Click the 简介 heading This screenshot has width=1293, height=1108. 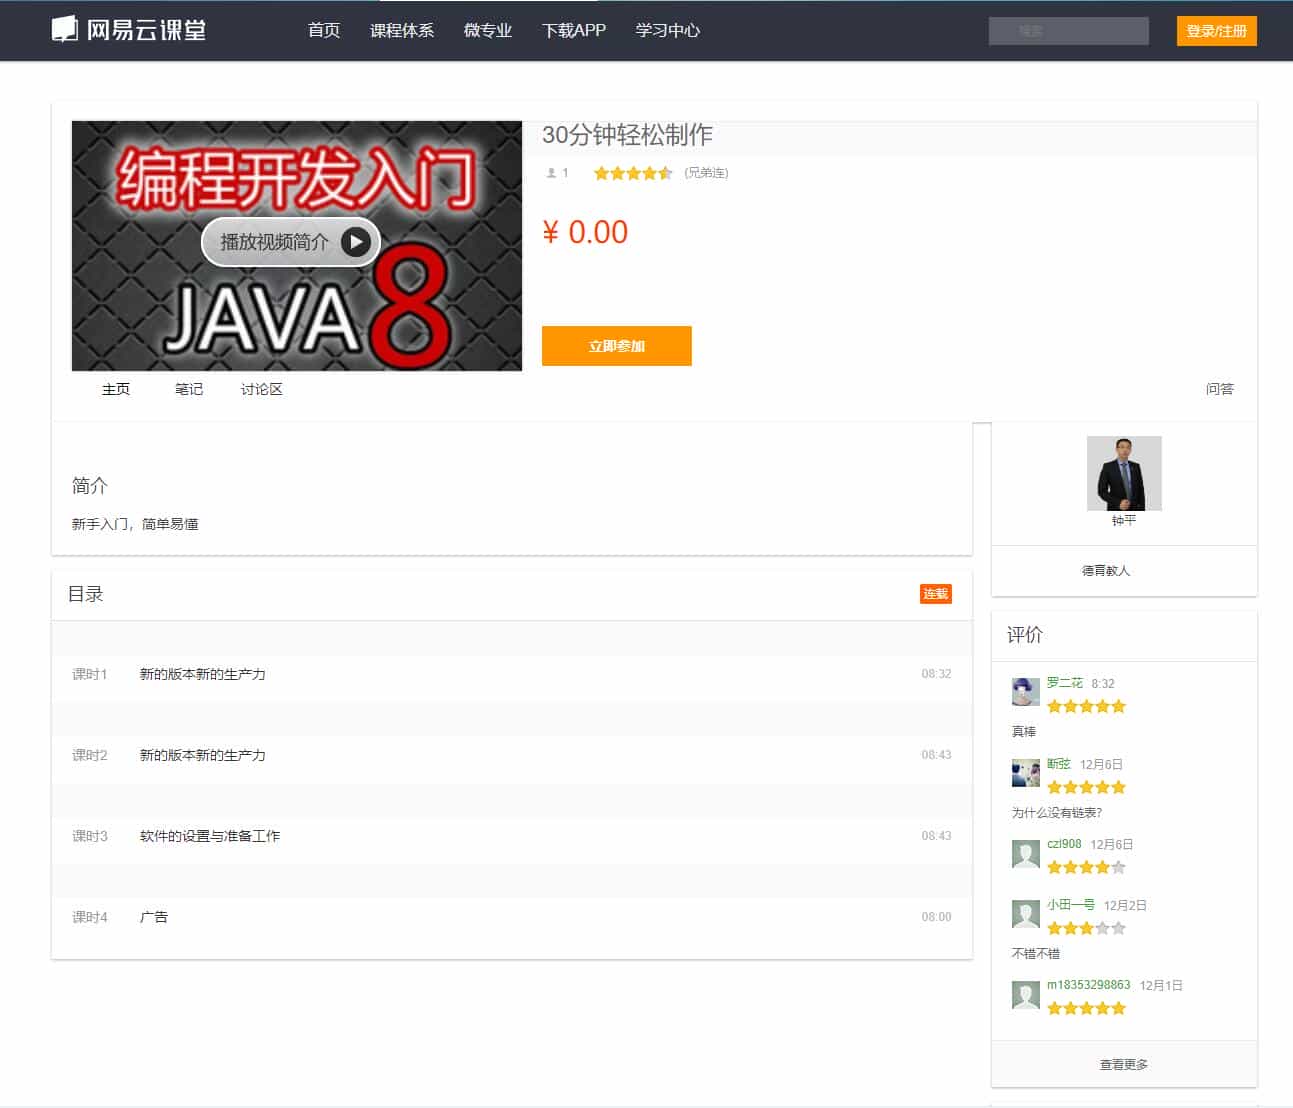click(x=90, y=486)
